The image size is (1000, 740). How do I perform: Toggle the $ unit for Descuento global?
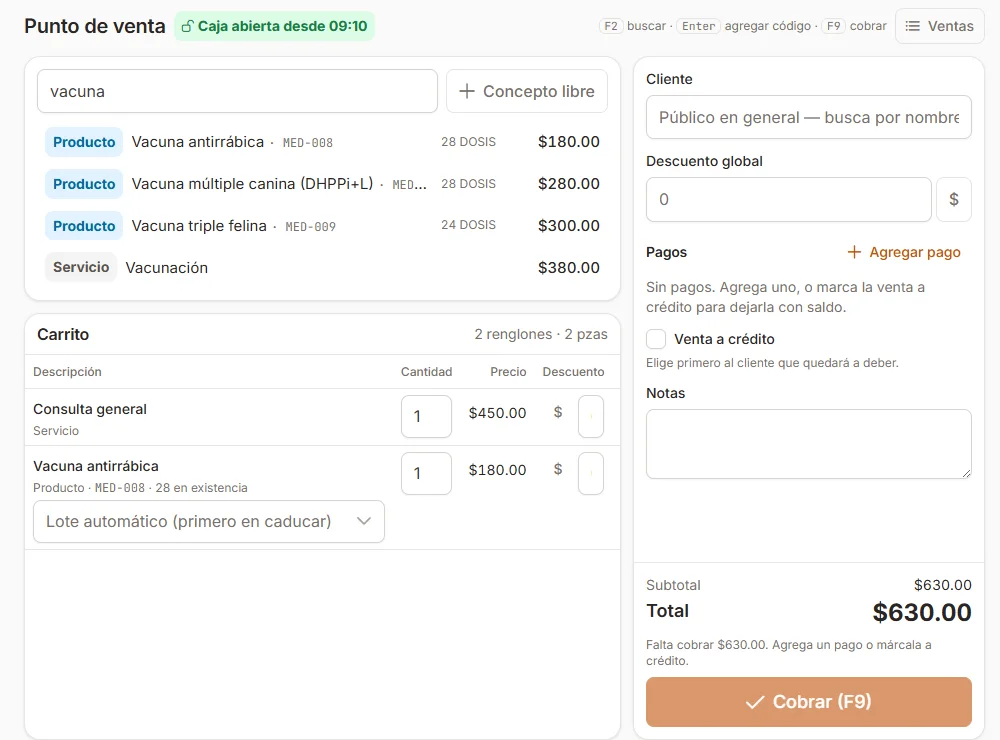point(953,200)
